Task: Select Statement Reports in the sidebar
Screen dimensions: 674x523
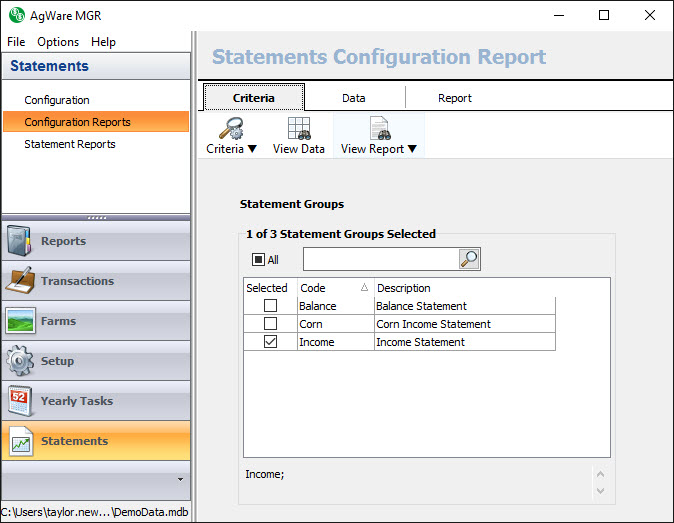Action: pyautogui.click(x=70, y=144)
